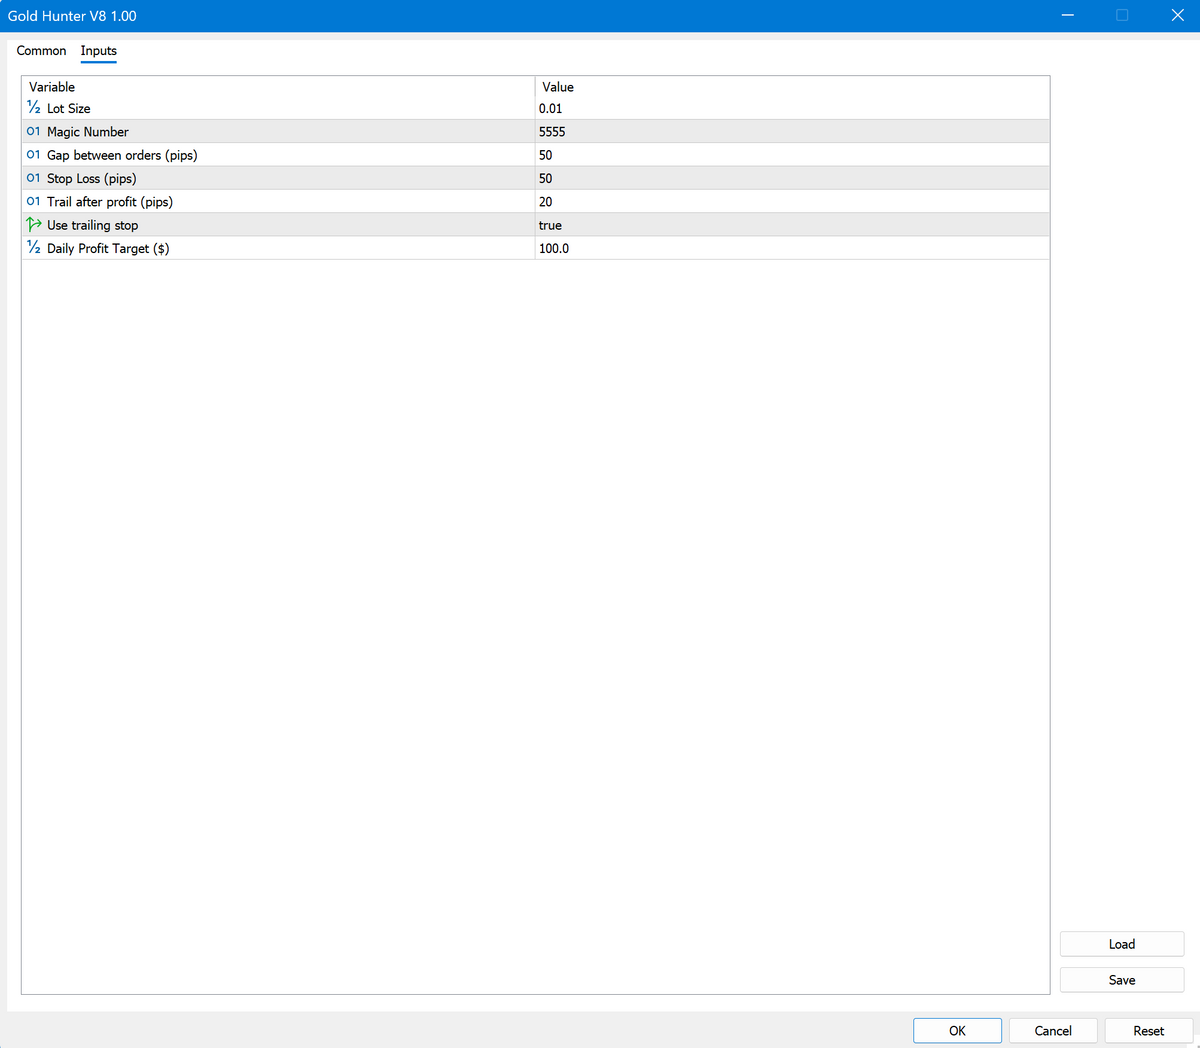Click the integer icon beside Magic Number

pyautogui.click(x=34, y=132)
